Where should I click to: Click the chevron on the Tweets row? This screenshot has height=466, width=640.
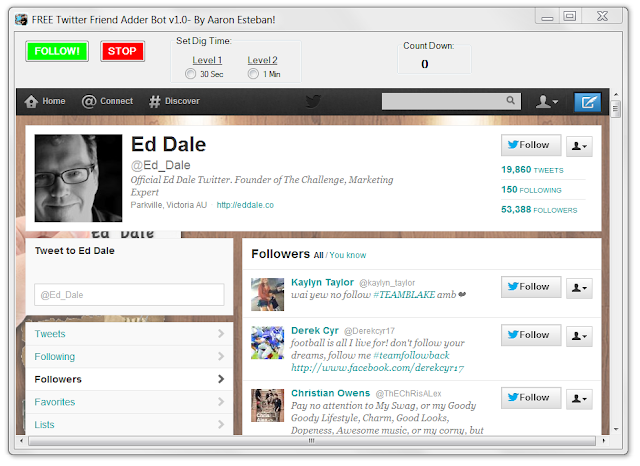[x=221, y=334]
